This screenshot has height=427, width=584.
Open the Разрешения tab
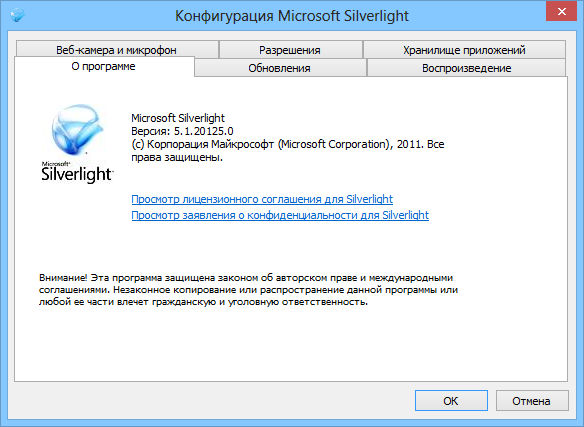(x=290, y=50)
